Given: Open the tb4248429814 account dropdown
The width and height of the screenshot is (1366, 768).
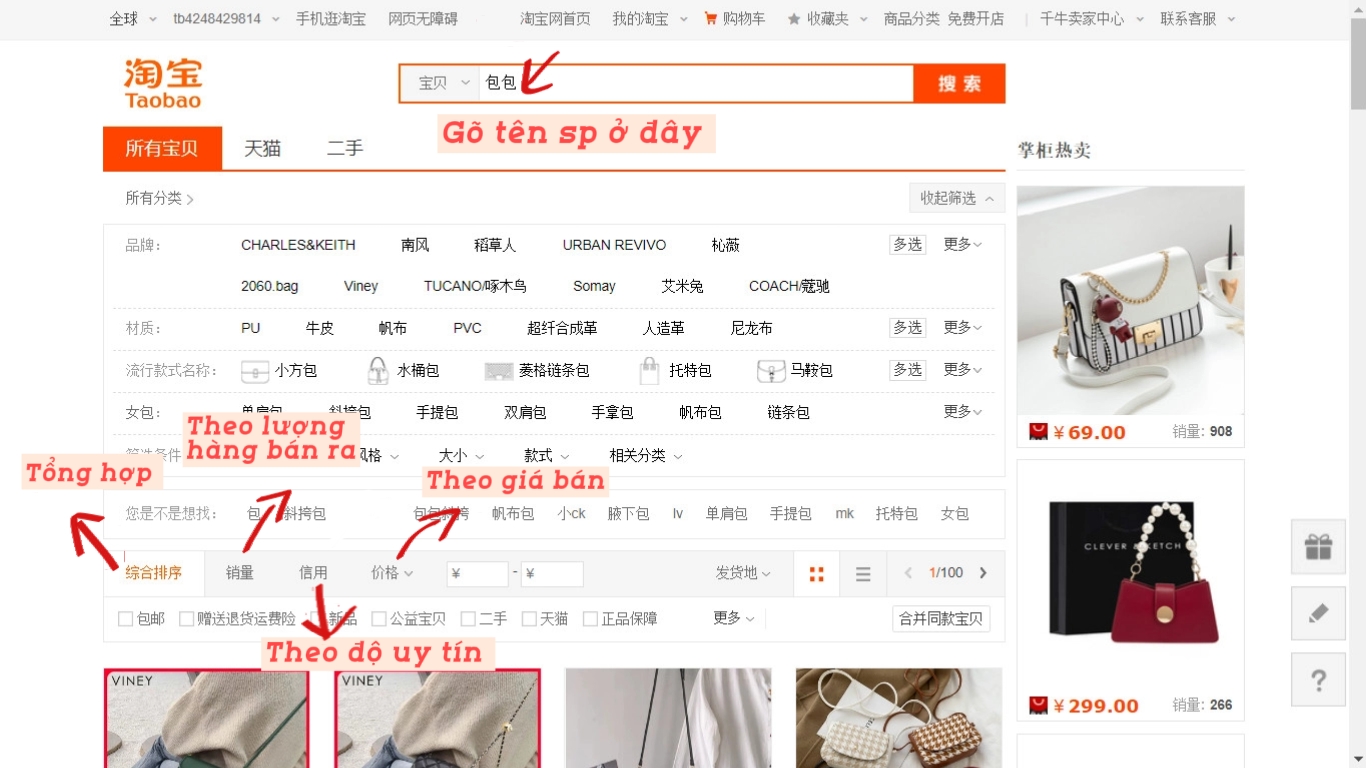Looking at the screenshot, I should point(226,18).
